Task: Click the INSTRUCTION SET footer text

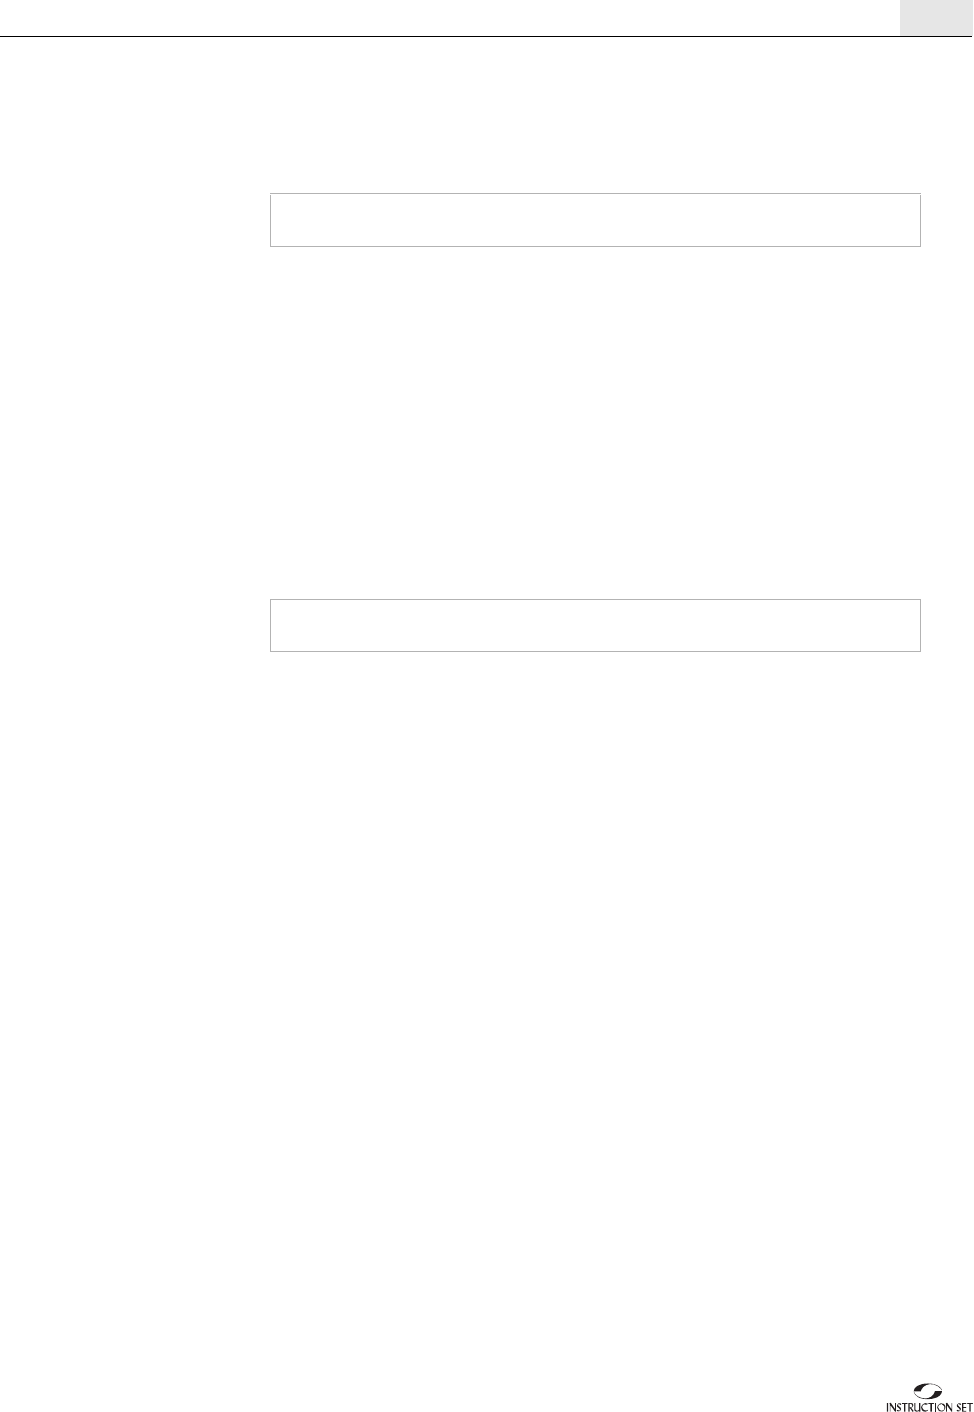Action: tap(929, 1405)
